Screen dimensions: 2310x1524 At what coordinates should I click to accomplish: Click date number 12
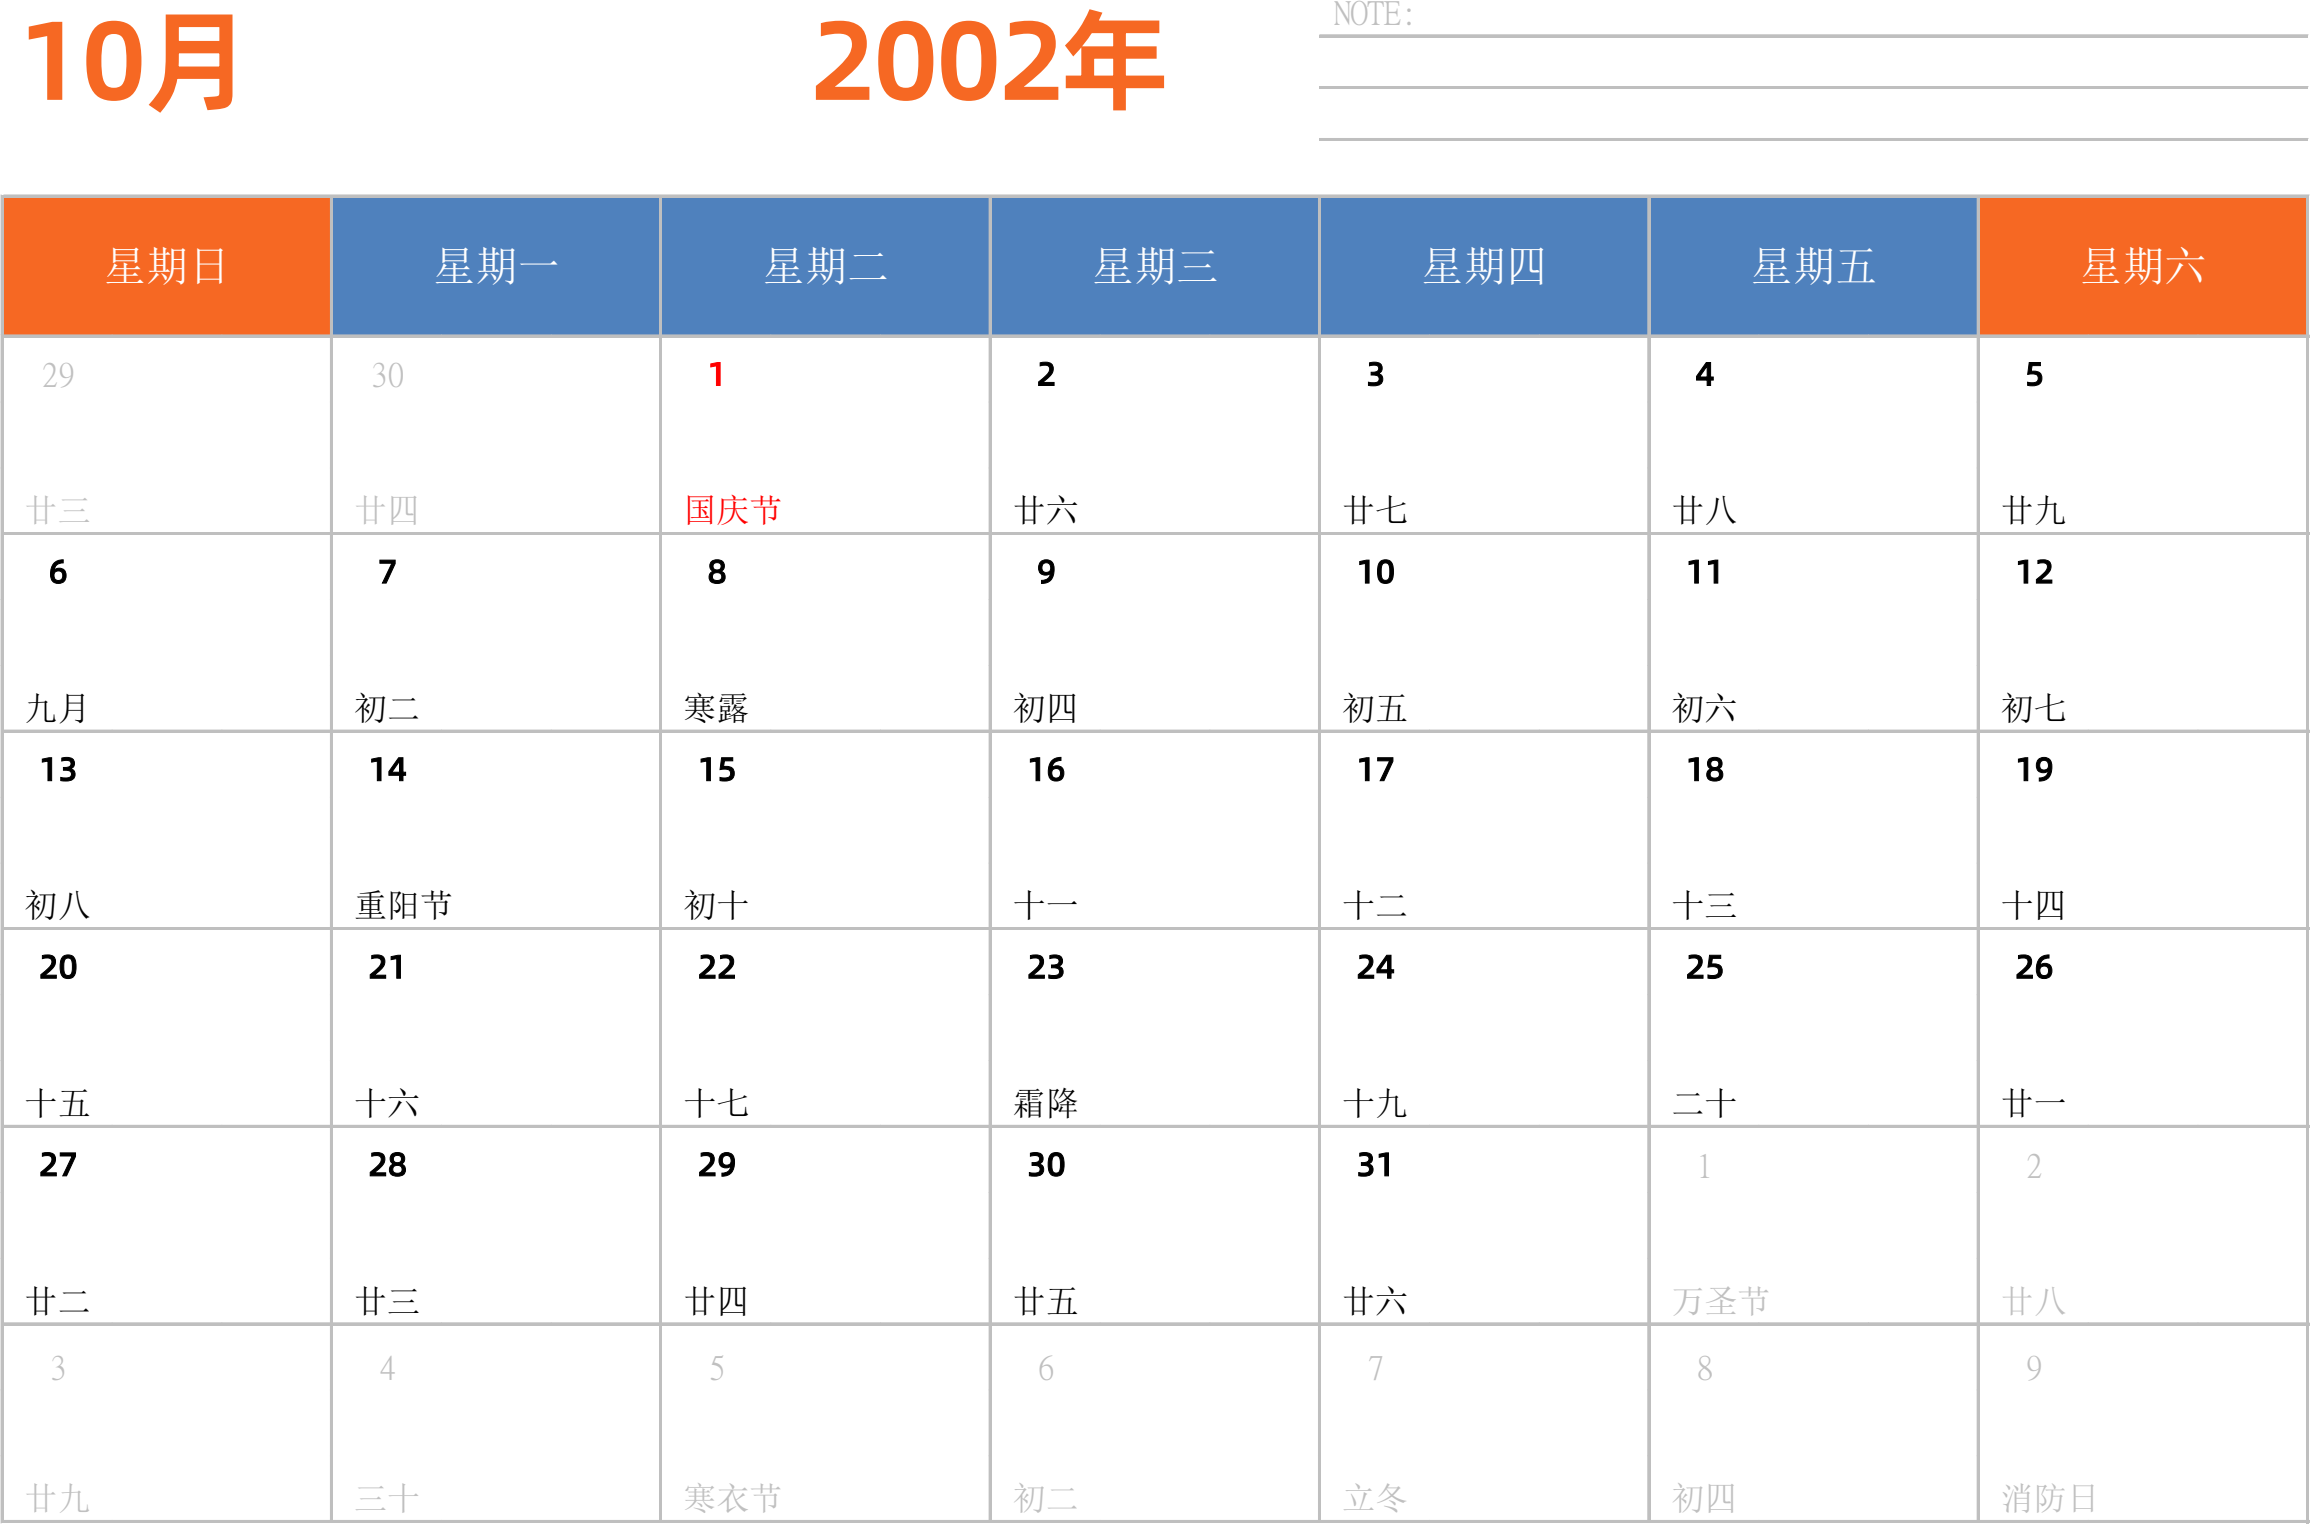(x=2035, y=572)
